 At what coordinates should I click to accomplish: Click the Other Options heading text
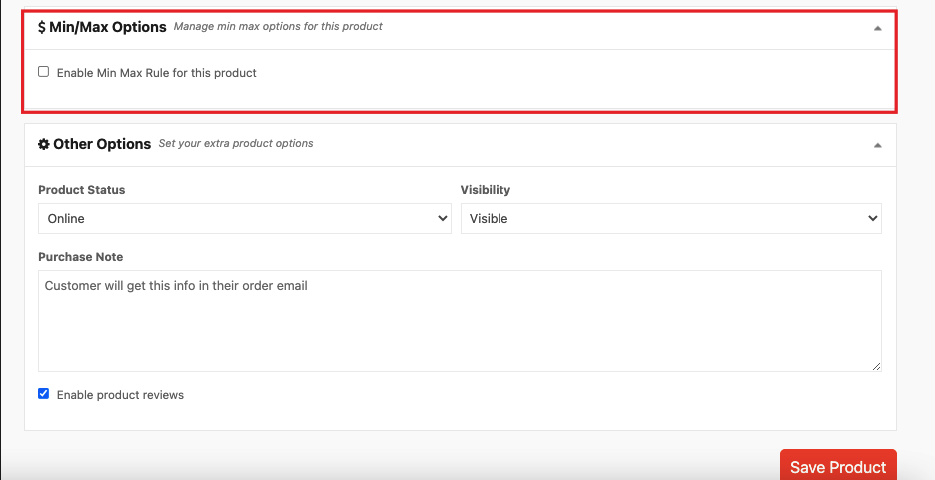click(102, 144)
